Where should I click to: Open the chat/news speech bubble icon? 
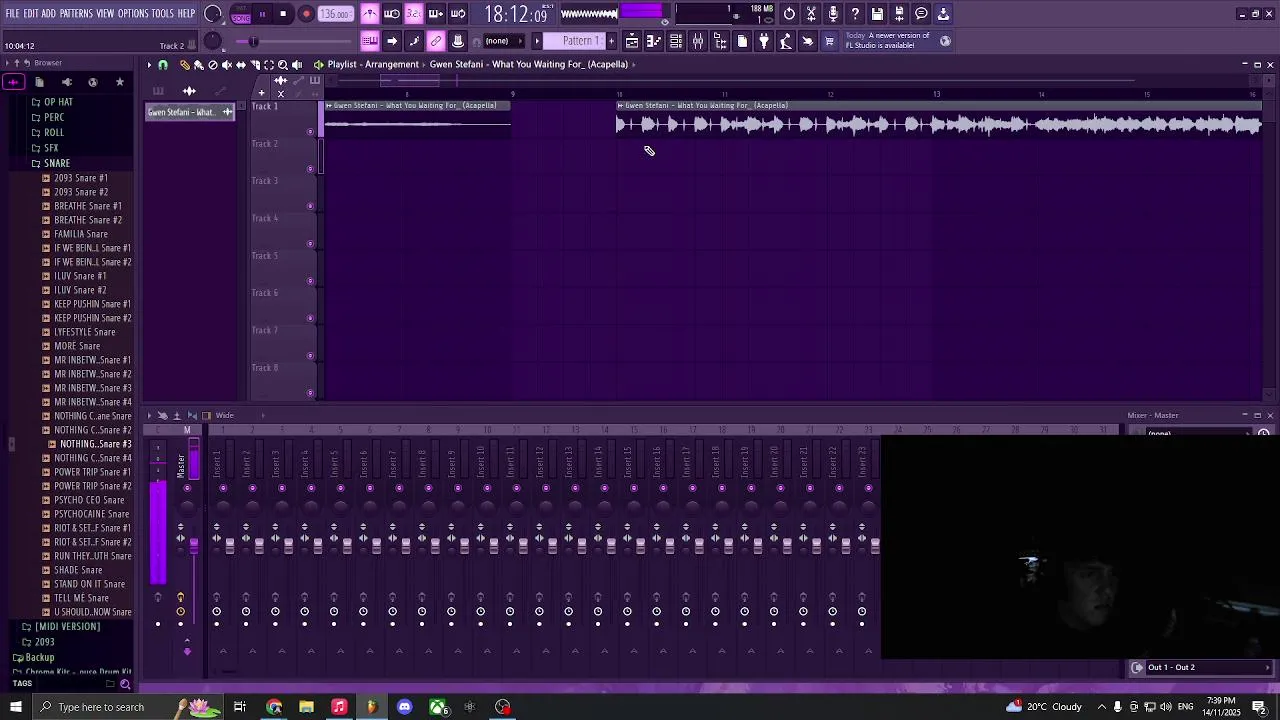[921, 14]
